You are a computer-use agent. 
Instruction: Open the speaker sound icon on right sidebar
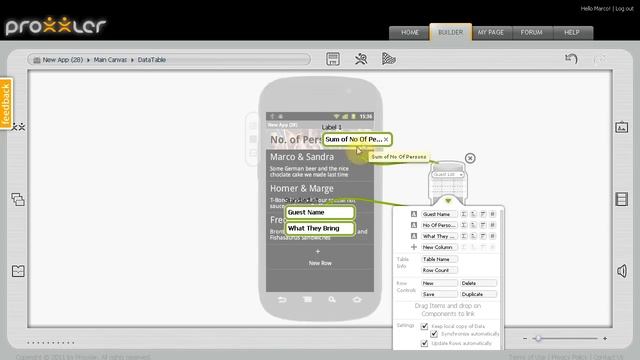tap(622, 271)
